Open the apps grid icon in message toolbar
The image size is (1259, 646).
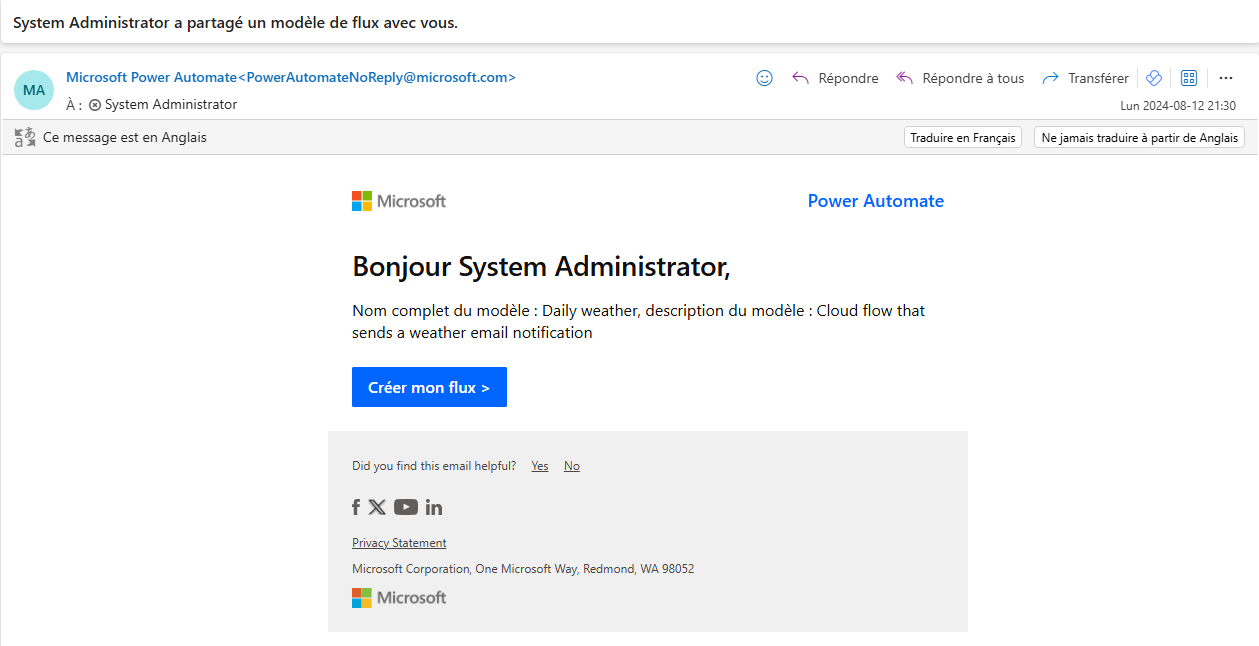(x=1188, y=77)
